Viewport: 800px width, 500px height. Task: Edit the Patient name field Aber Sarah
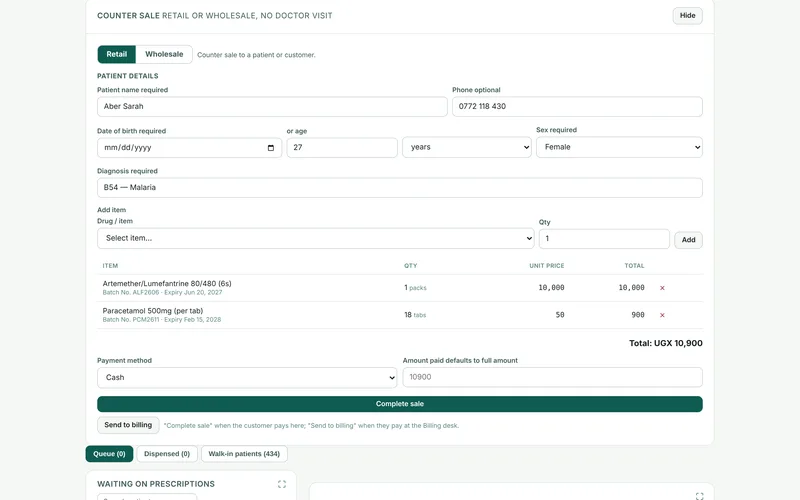(272, 107)
